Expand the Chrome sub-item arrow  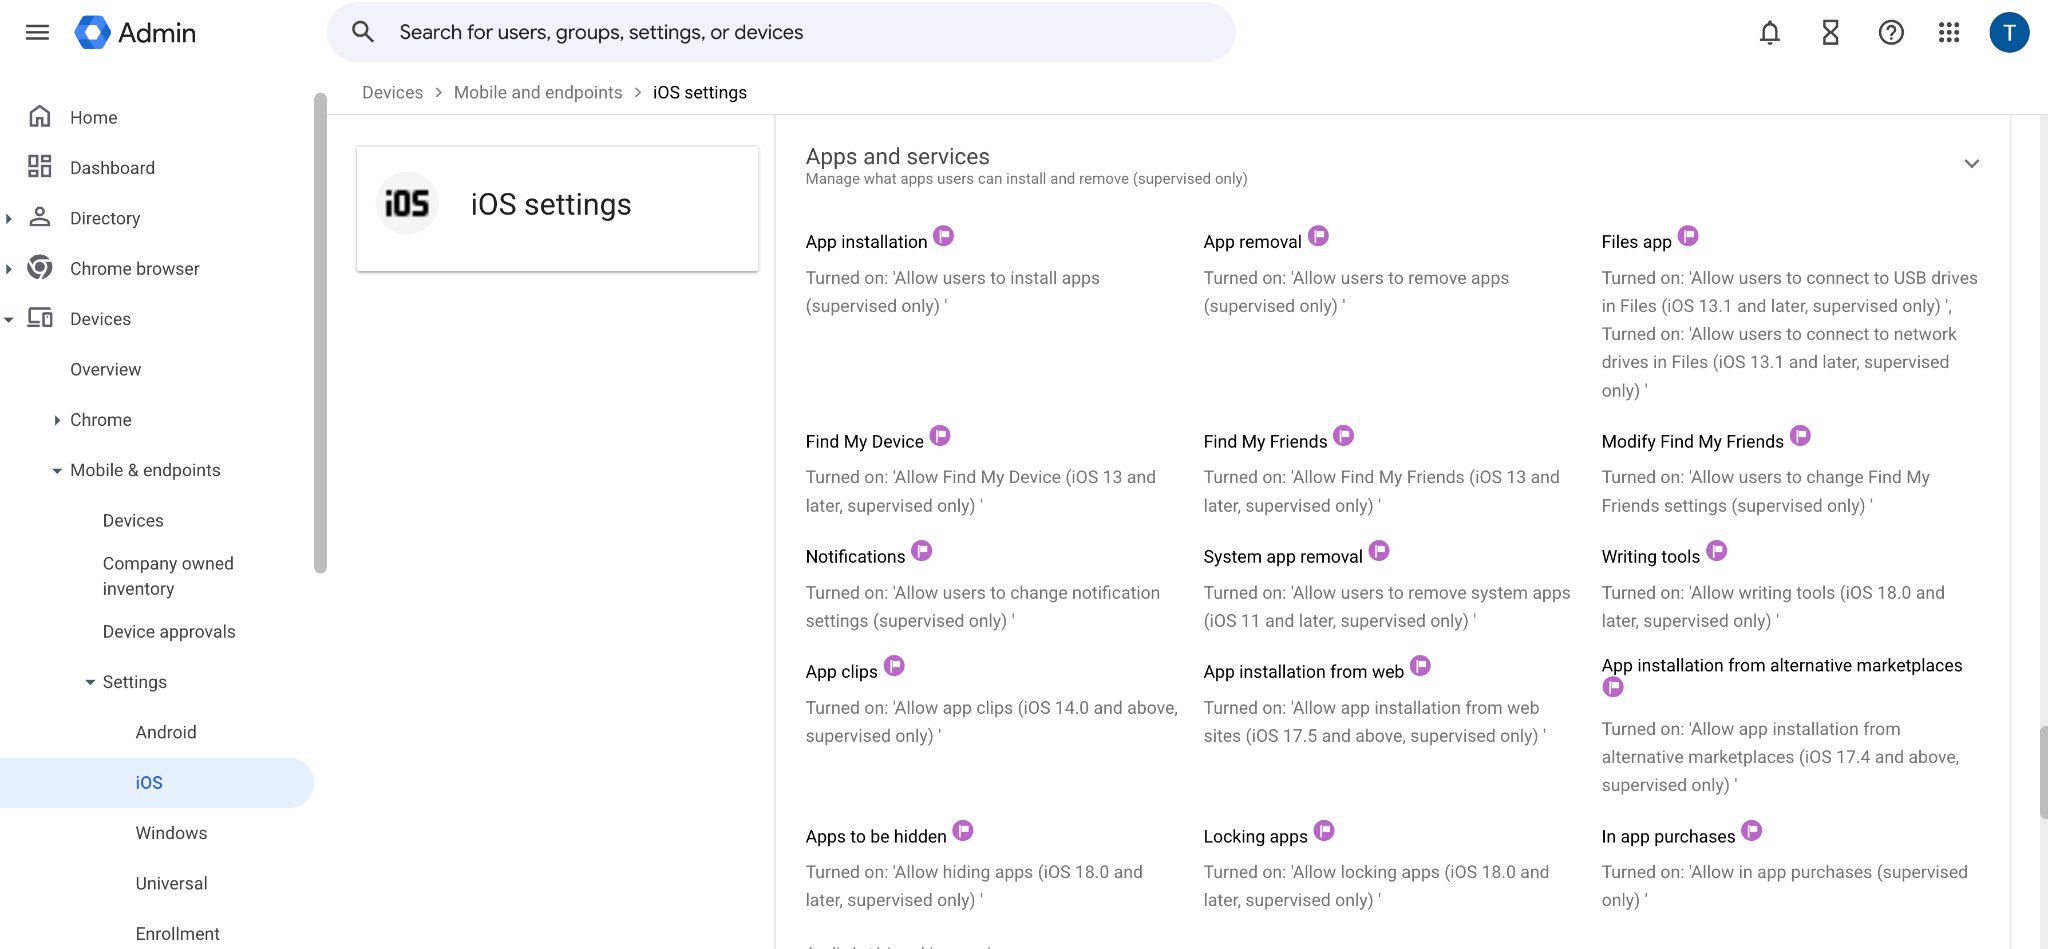coord(57,420)
